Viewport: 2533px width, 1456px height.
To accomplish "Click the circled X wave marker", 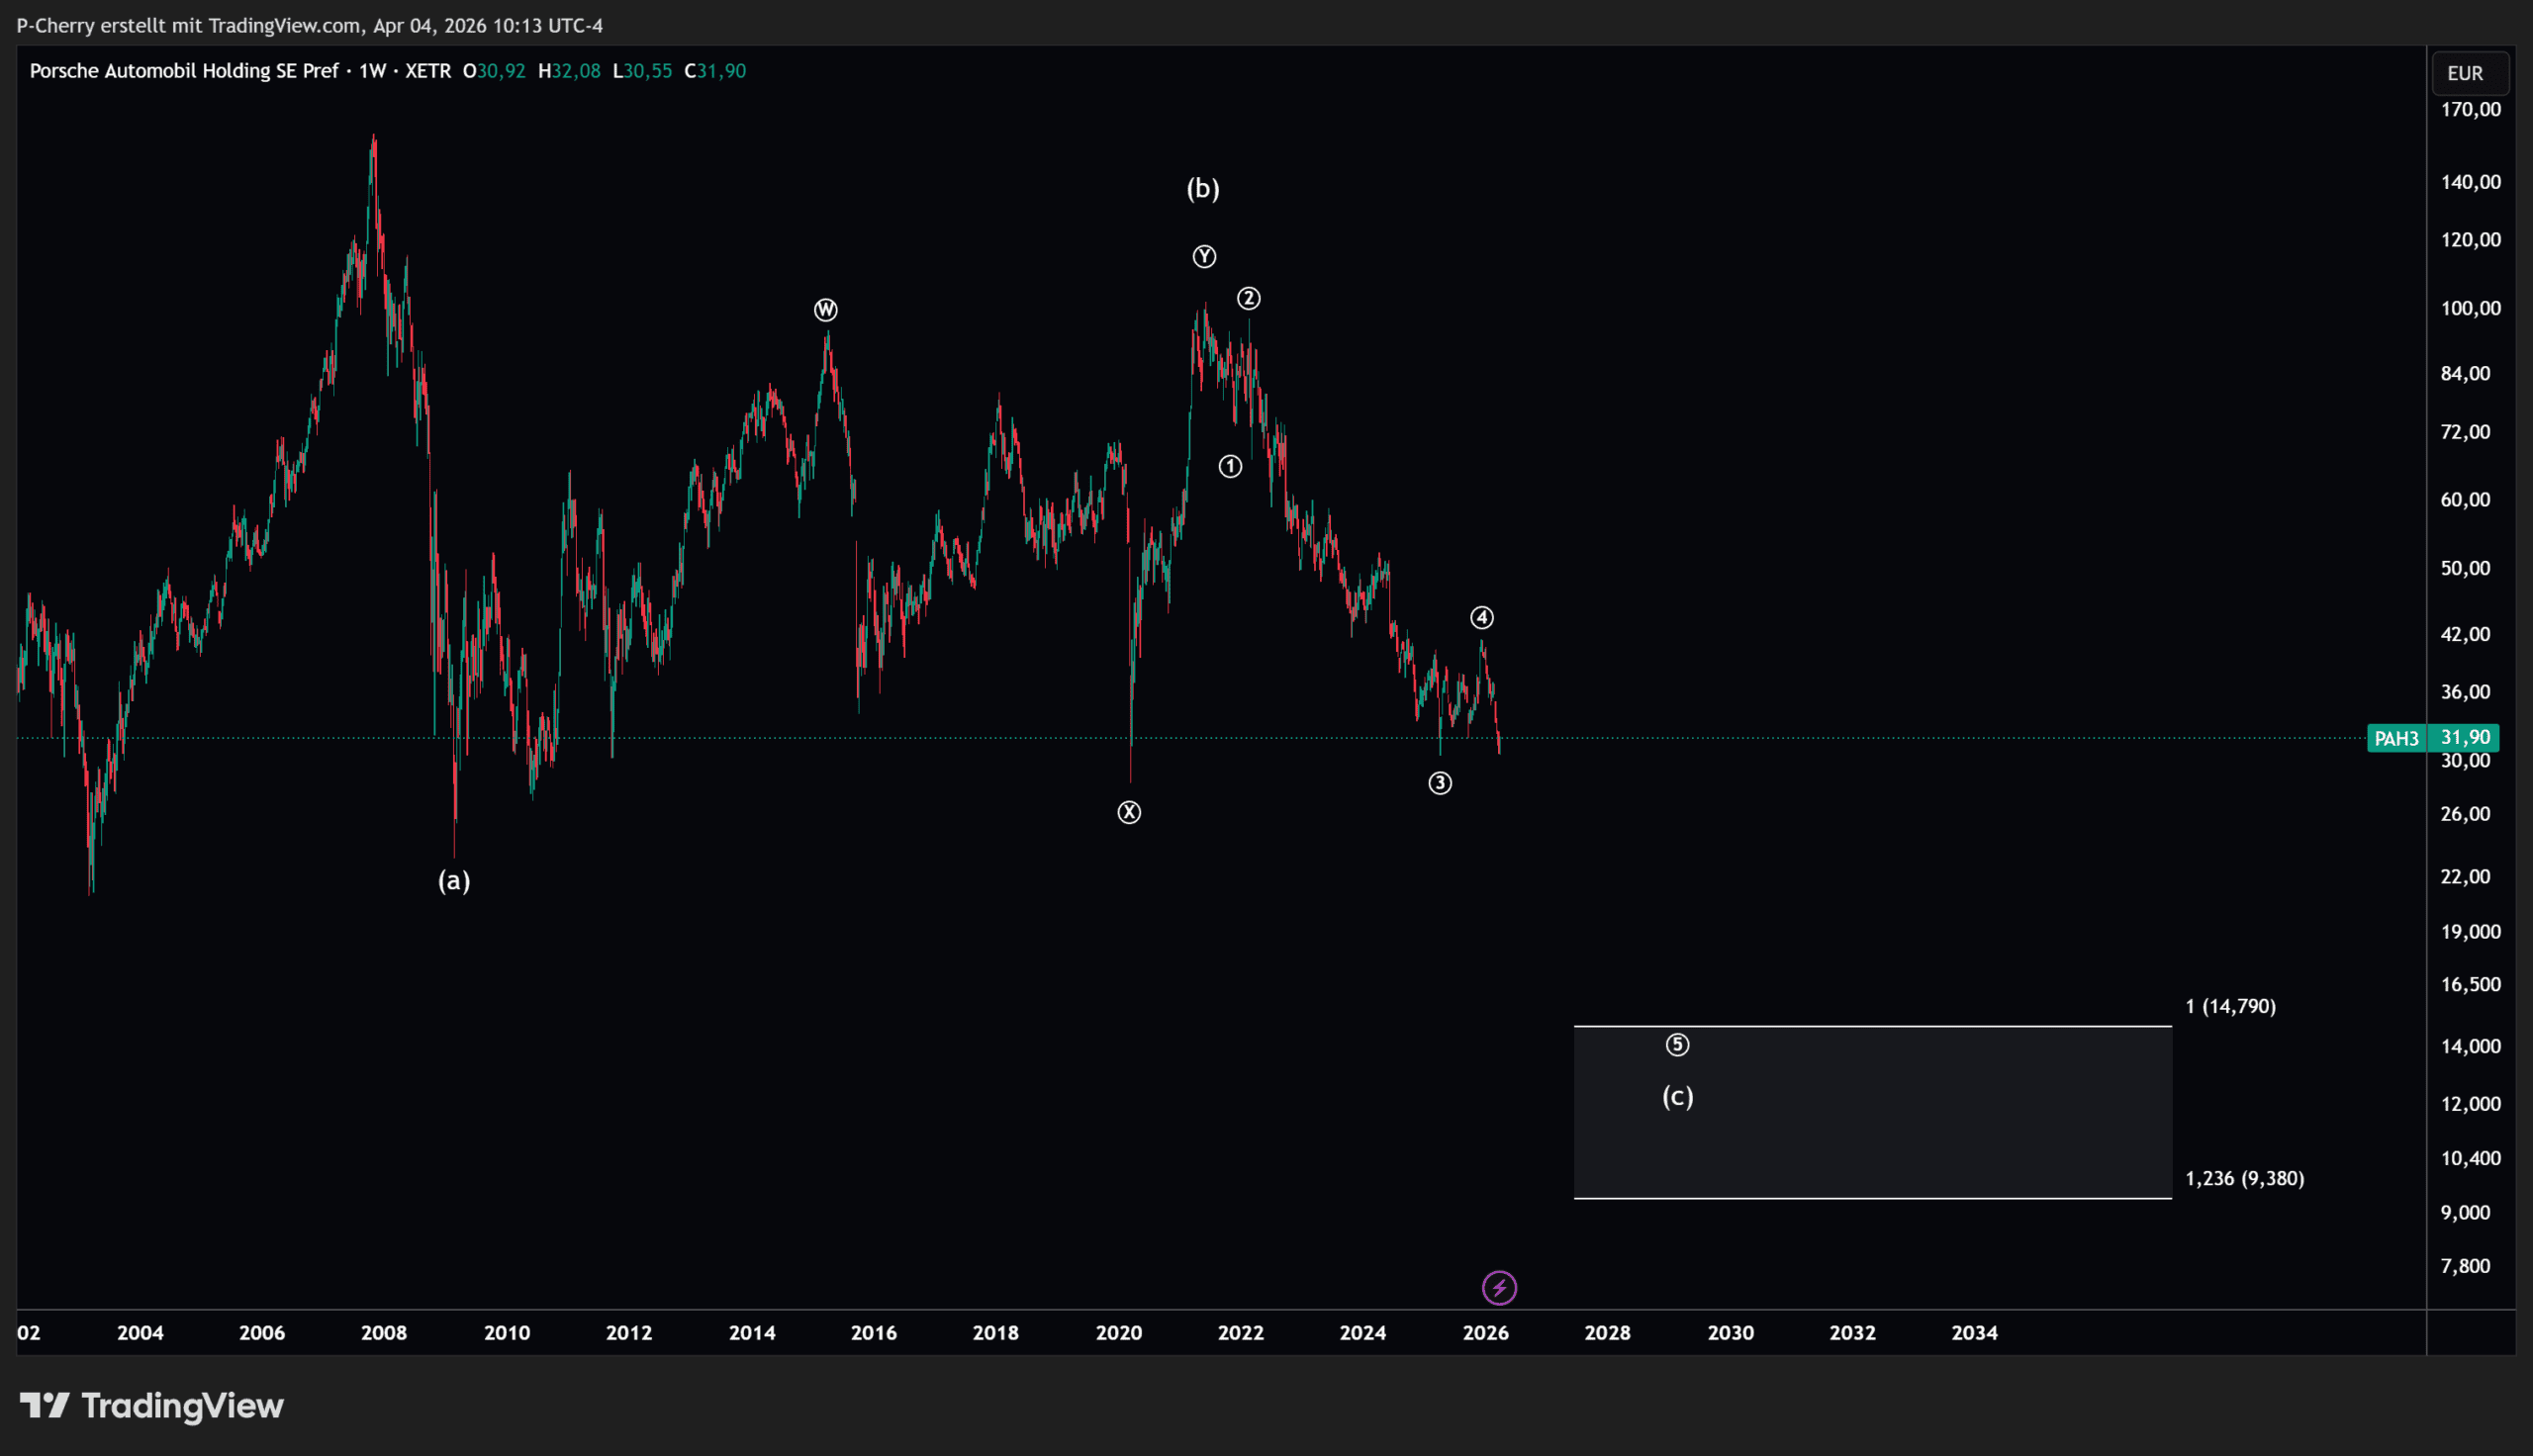I will [1129, 812].
